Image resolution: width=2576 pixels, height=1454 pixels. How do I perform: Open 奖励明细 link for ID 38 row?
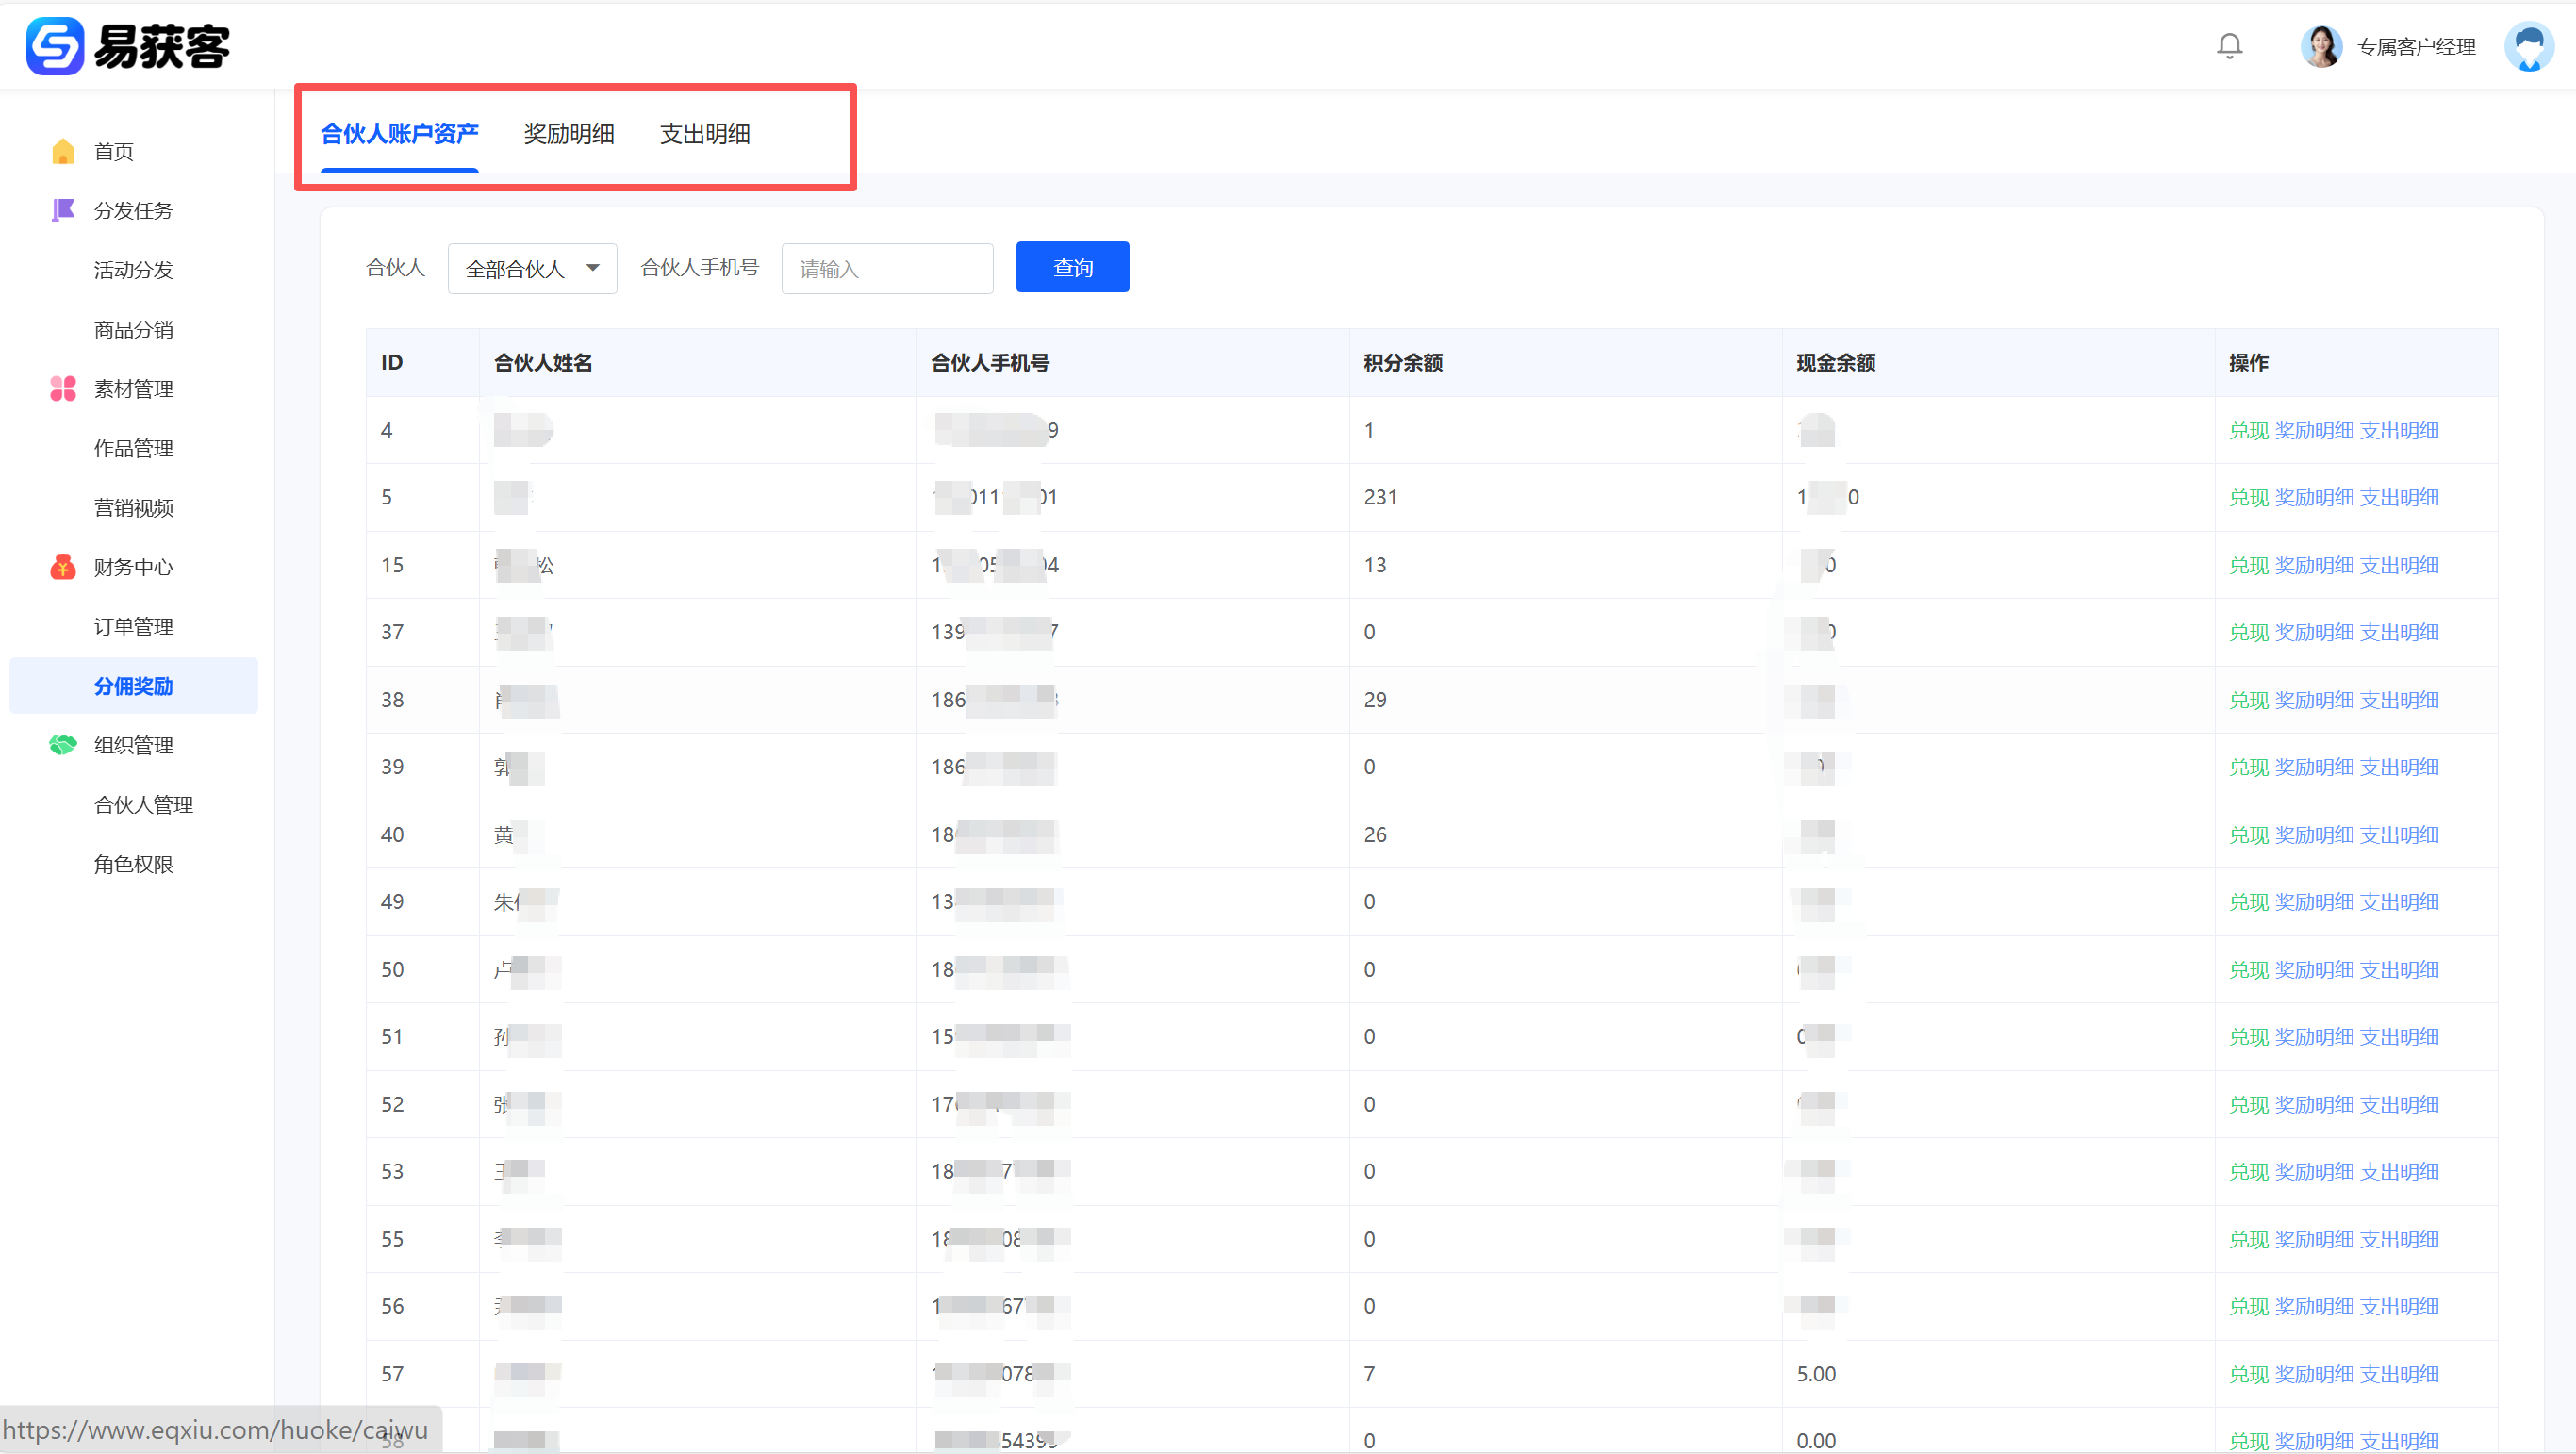click(x=2313, y=700)
